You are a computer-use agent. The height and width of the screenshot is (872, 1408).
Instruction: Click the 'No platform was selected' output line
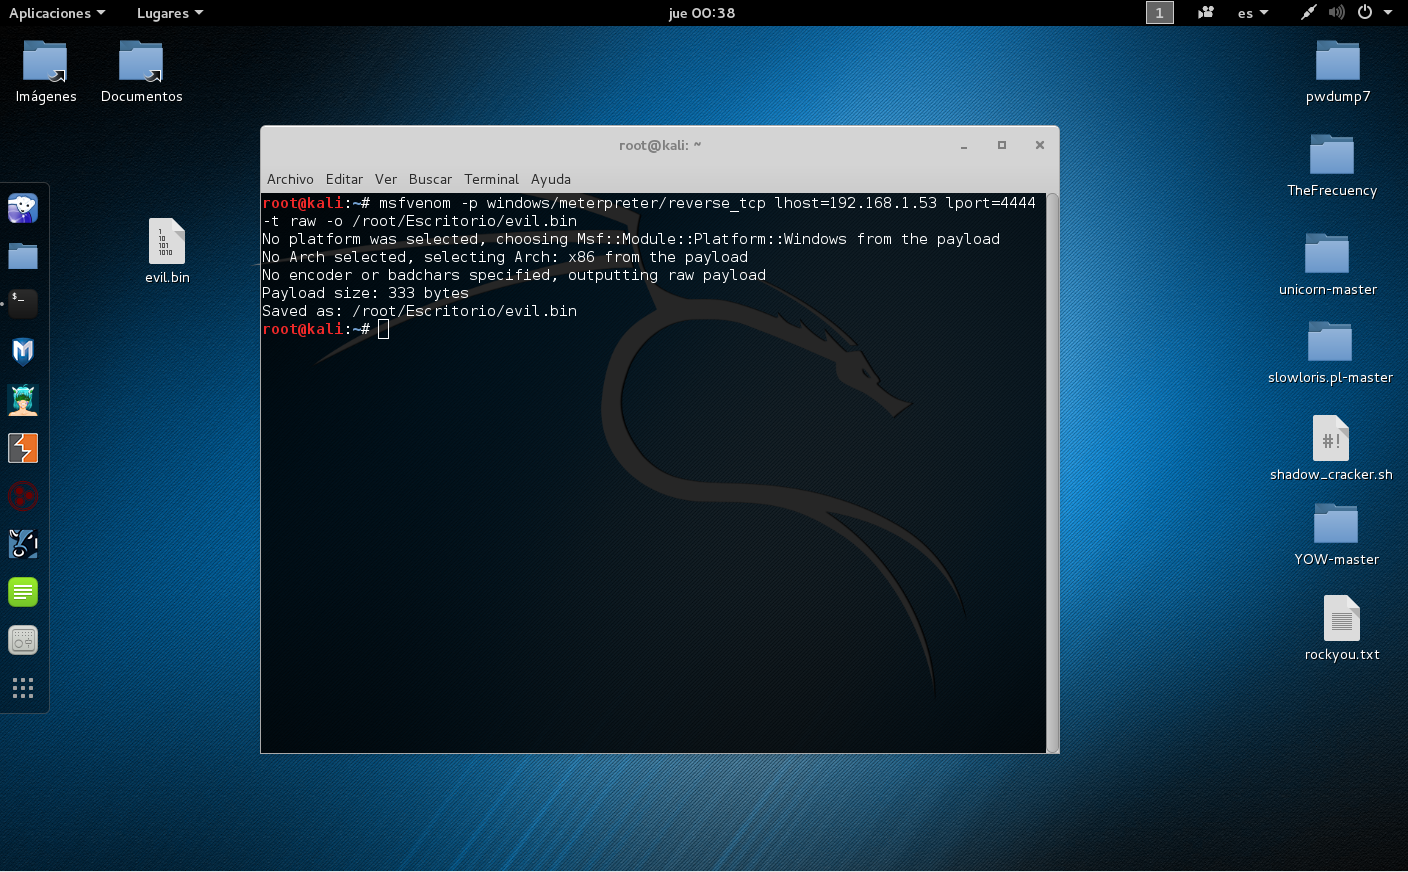click(x=631, y=239)
